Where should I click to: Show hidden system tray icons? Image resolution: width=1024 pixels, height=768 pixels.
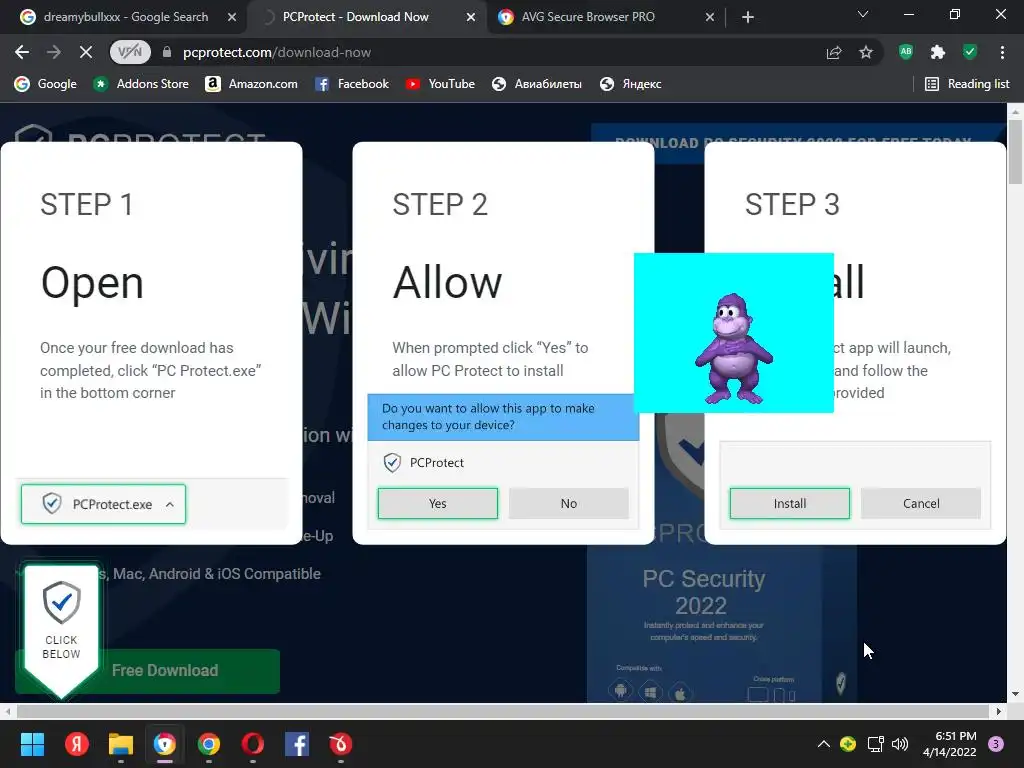click(x=824, y=744)
